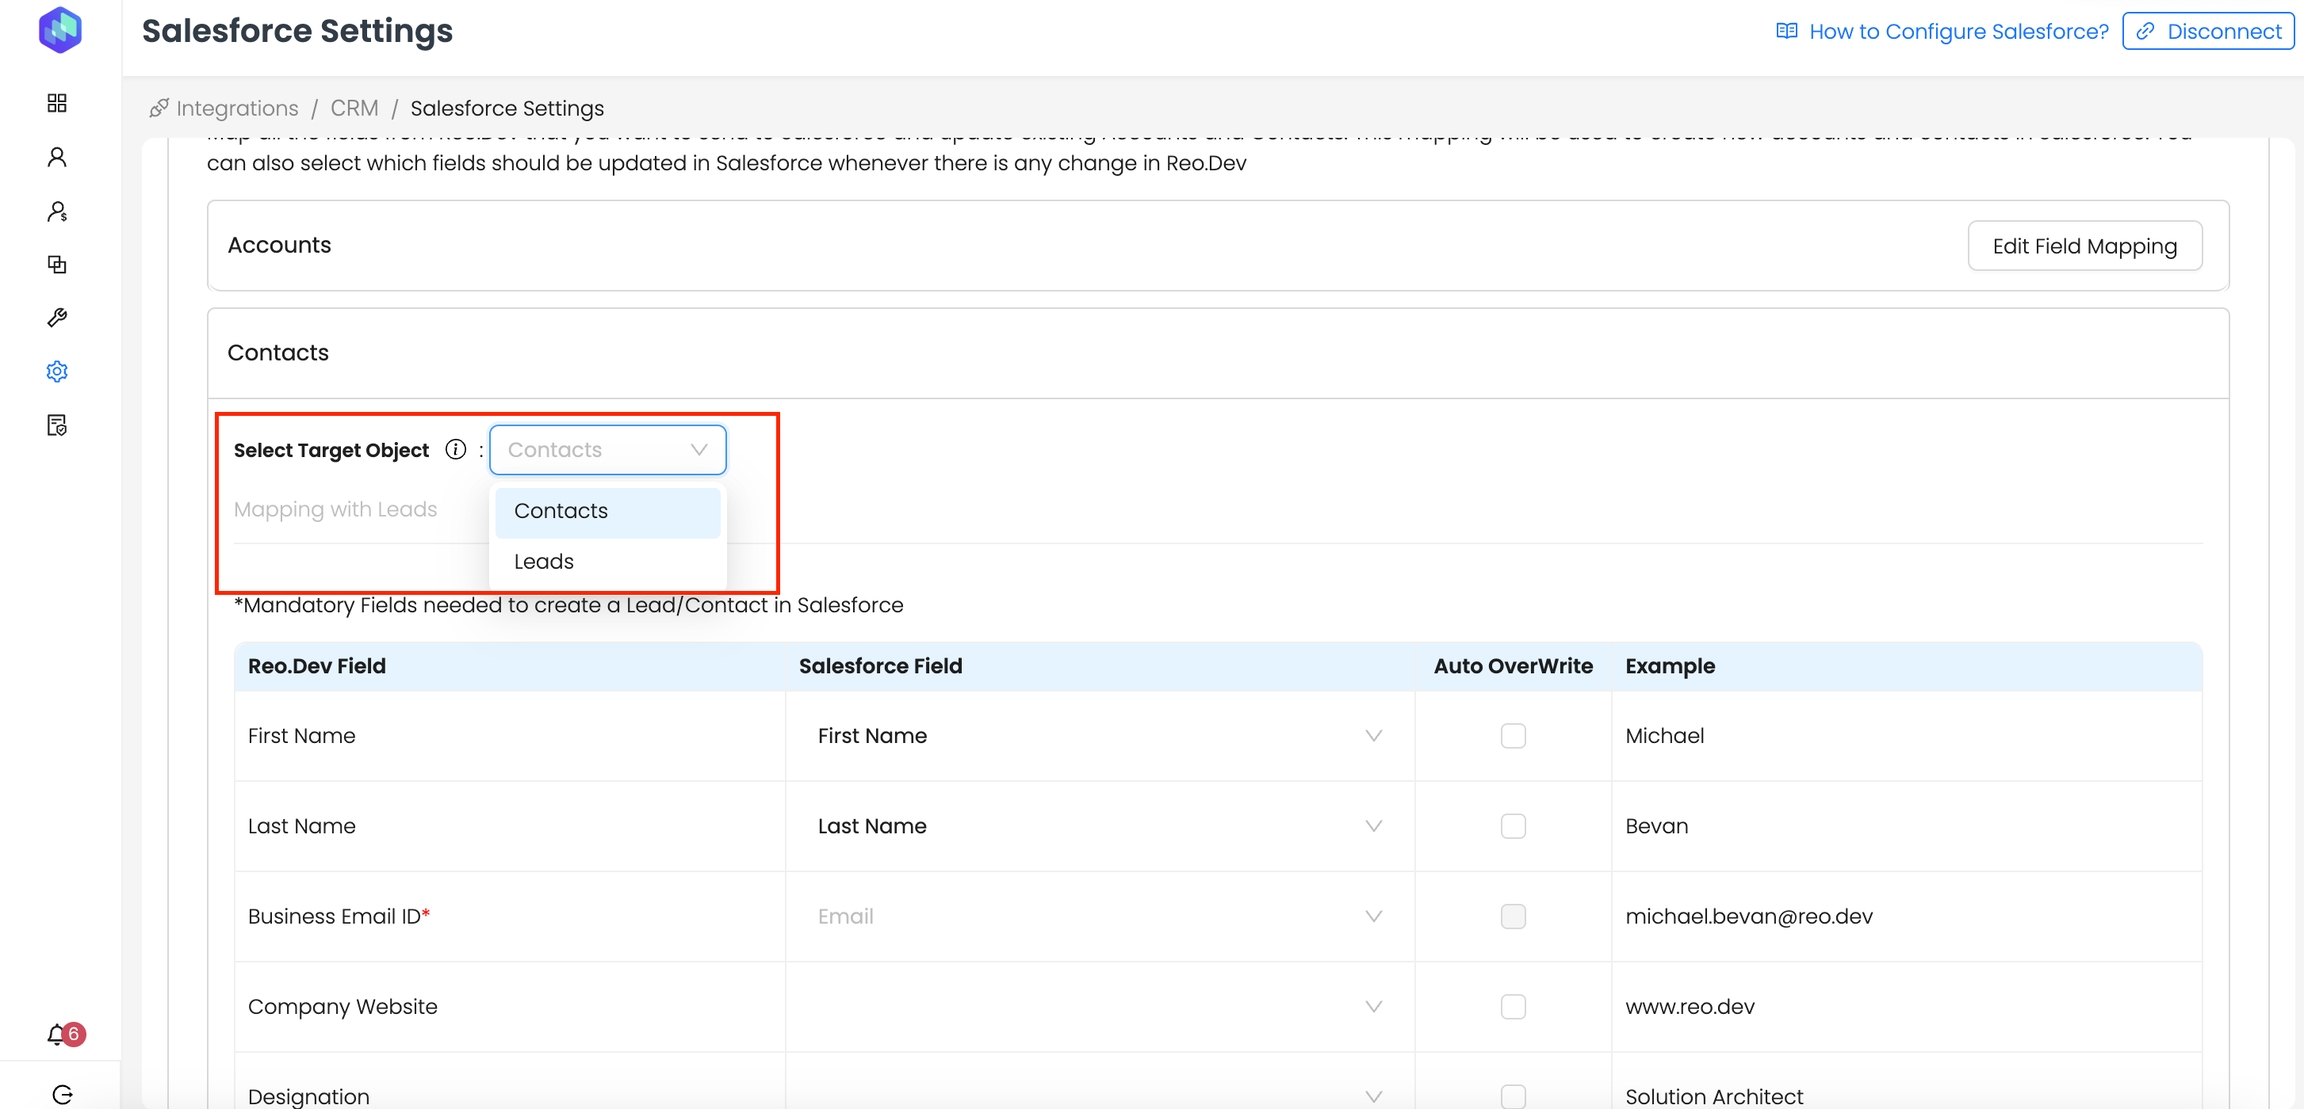Viewport: 2304px width, 1109px height.
Task: Click the logout icon at sidebar bottom
Action: [x=62, y=1094]
